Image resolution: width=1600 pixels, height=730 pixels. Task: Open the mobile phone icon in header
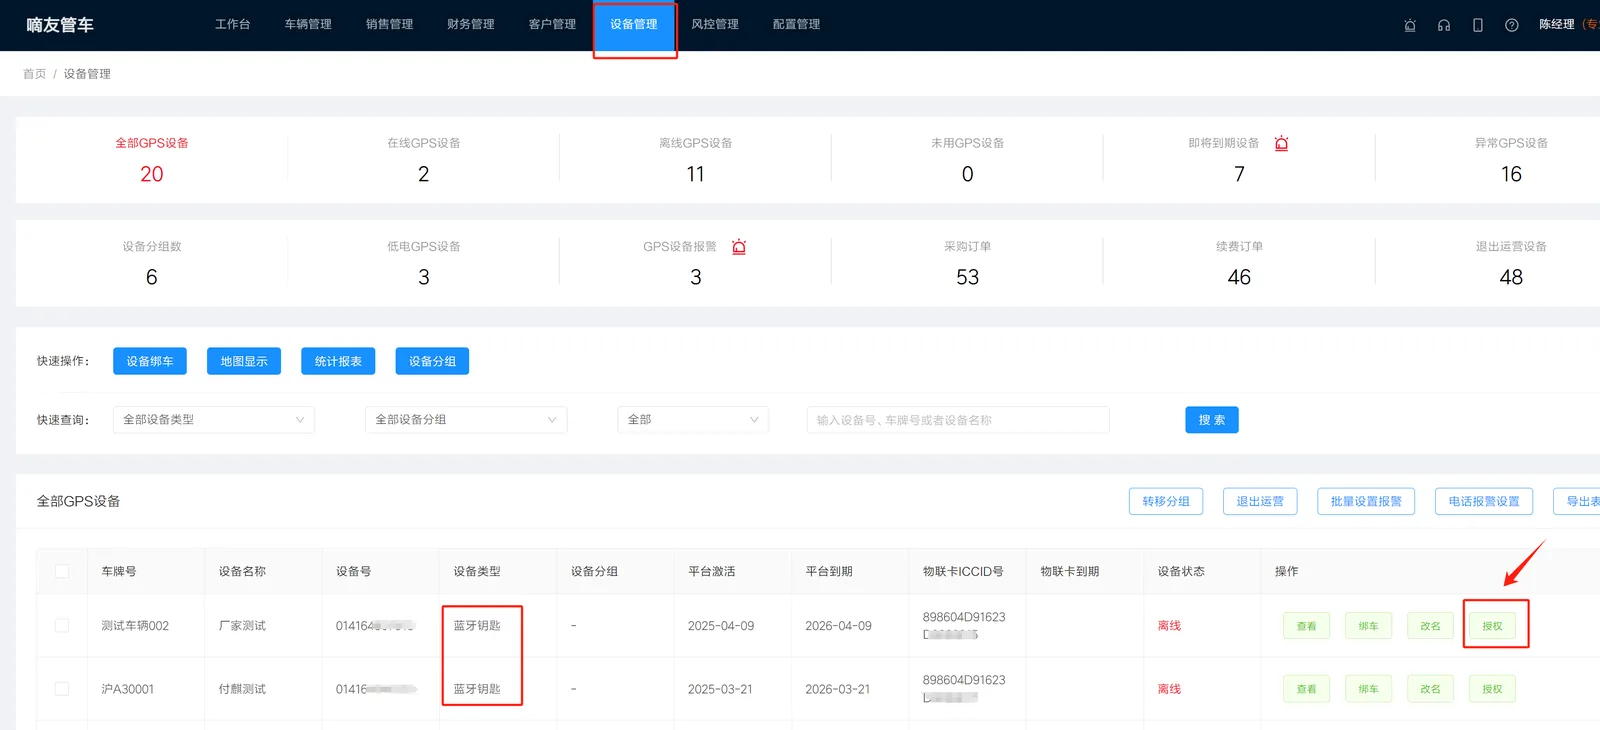1478,25
